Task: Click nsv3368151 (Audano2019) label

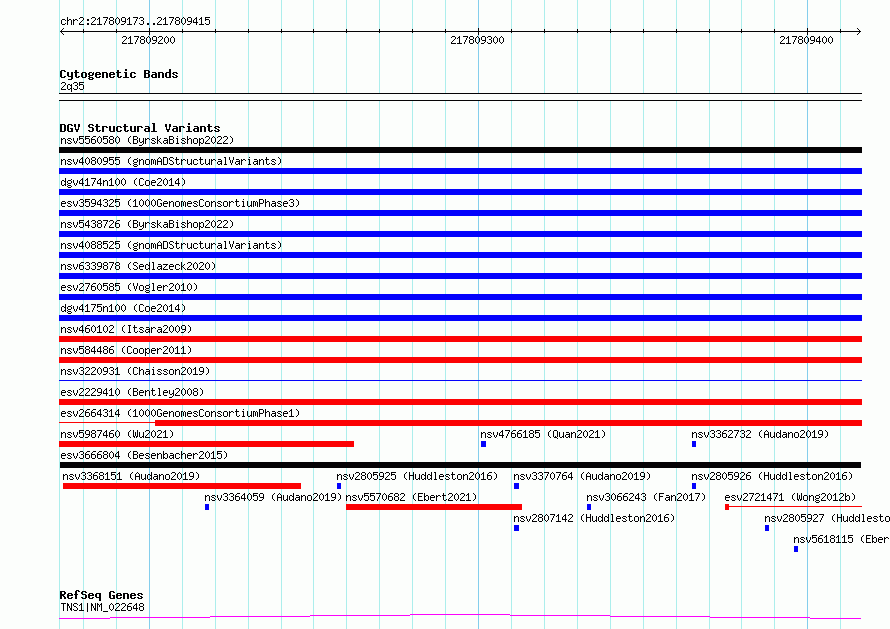Action: 131,476
